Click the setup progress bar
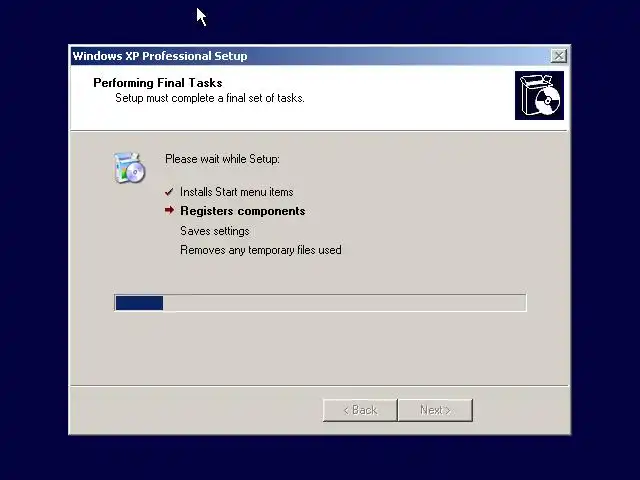The height and width of the screenshot is (480, 640). 320,303
